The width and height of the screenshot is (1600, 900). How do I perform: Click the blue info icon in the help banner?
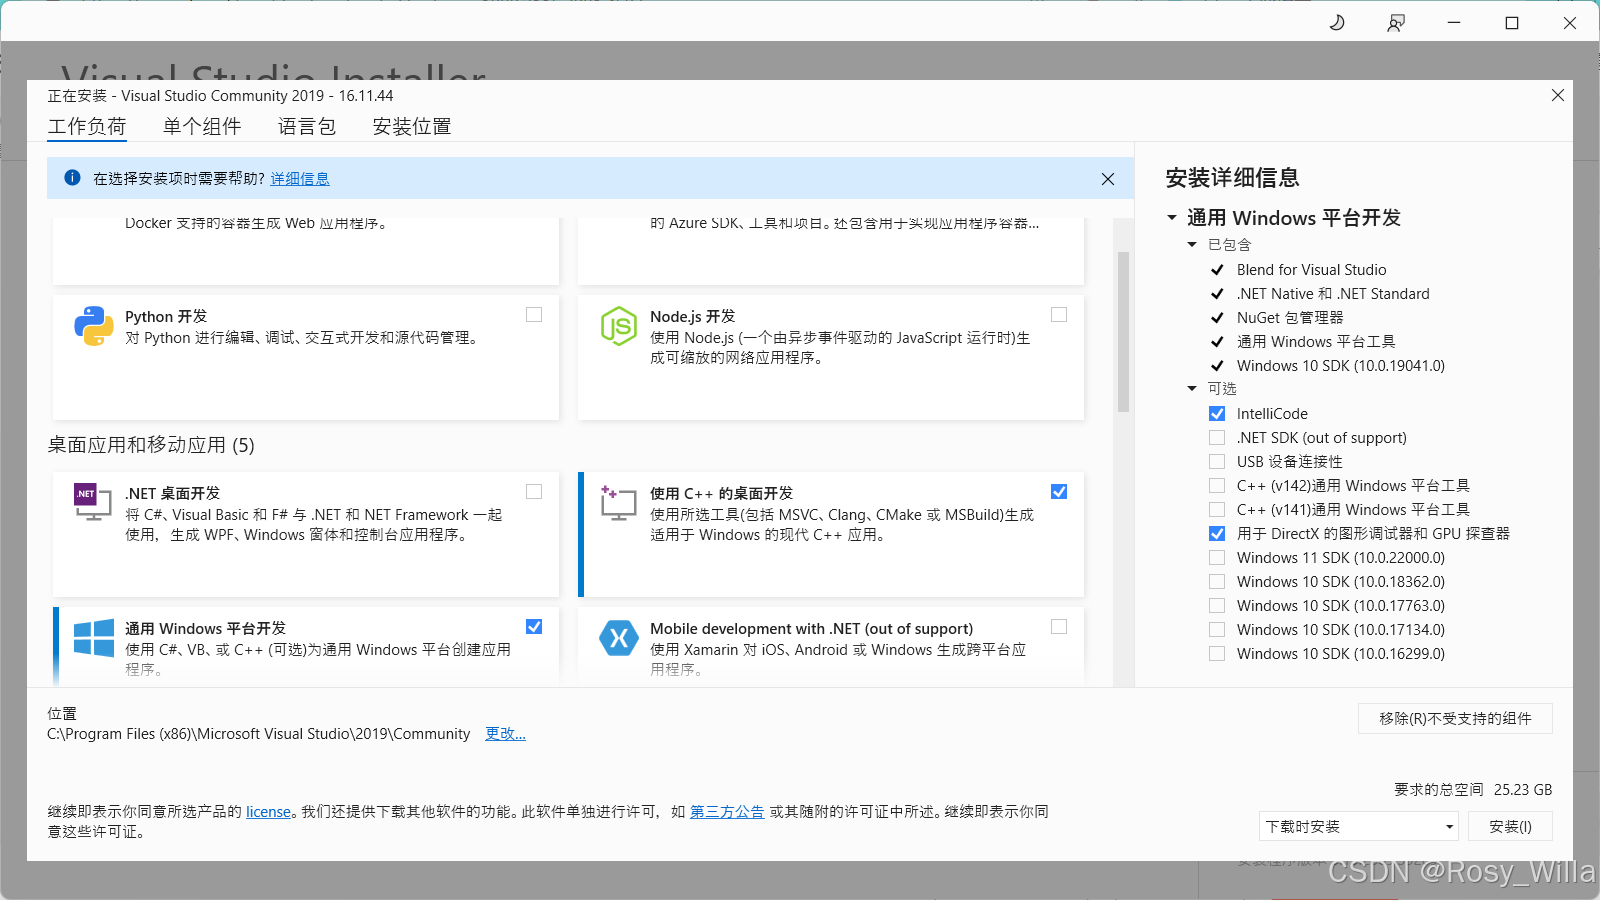point(72,178)
